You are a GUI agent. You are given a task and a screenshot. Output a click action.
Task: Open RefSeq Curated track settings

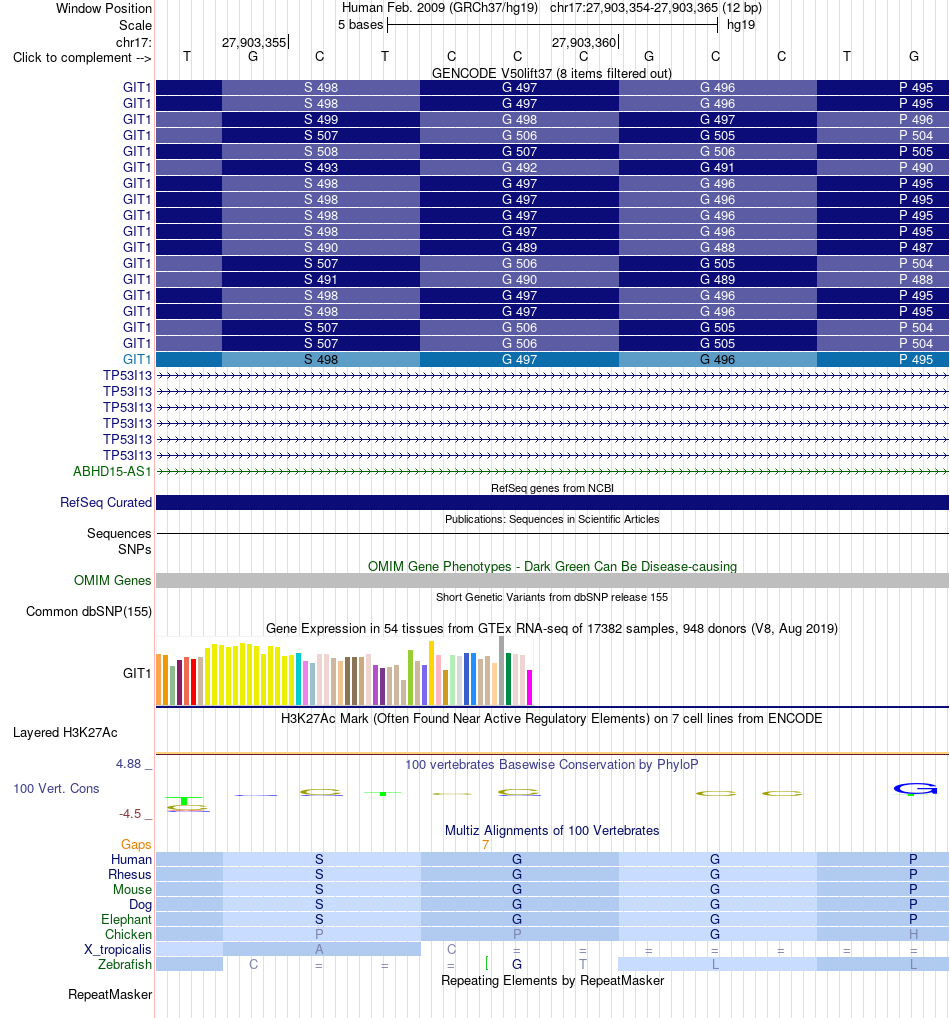point(106,503)
